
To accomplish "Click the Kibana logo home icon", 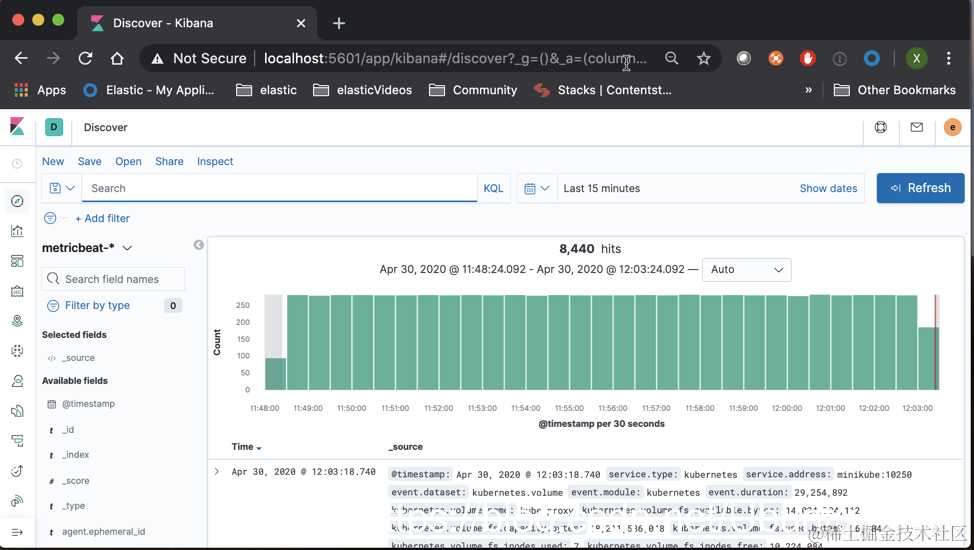I will (x=17, y=127).
